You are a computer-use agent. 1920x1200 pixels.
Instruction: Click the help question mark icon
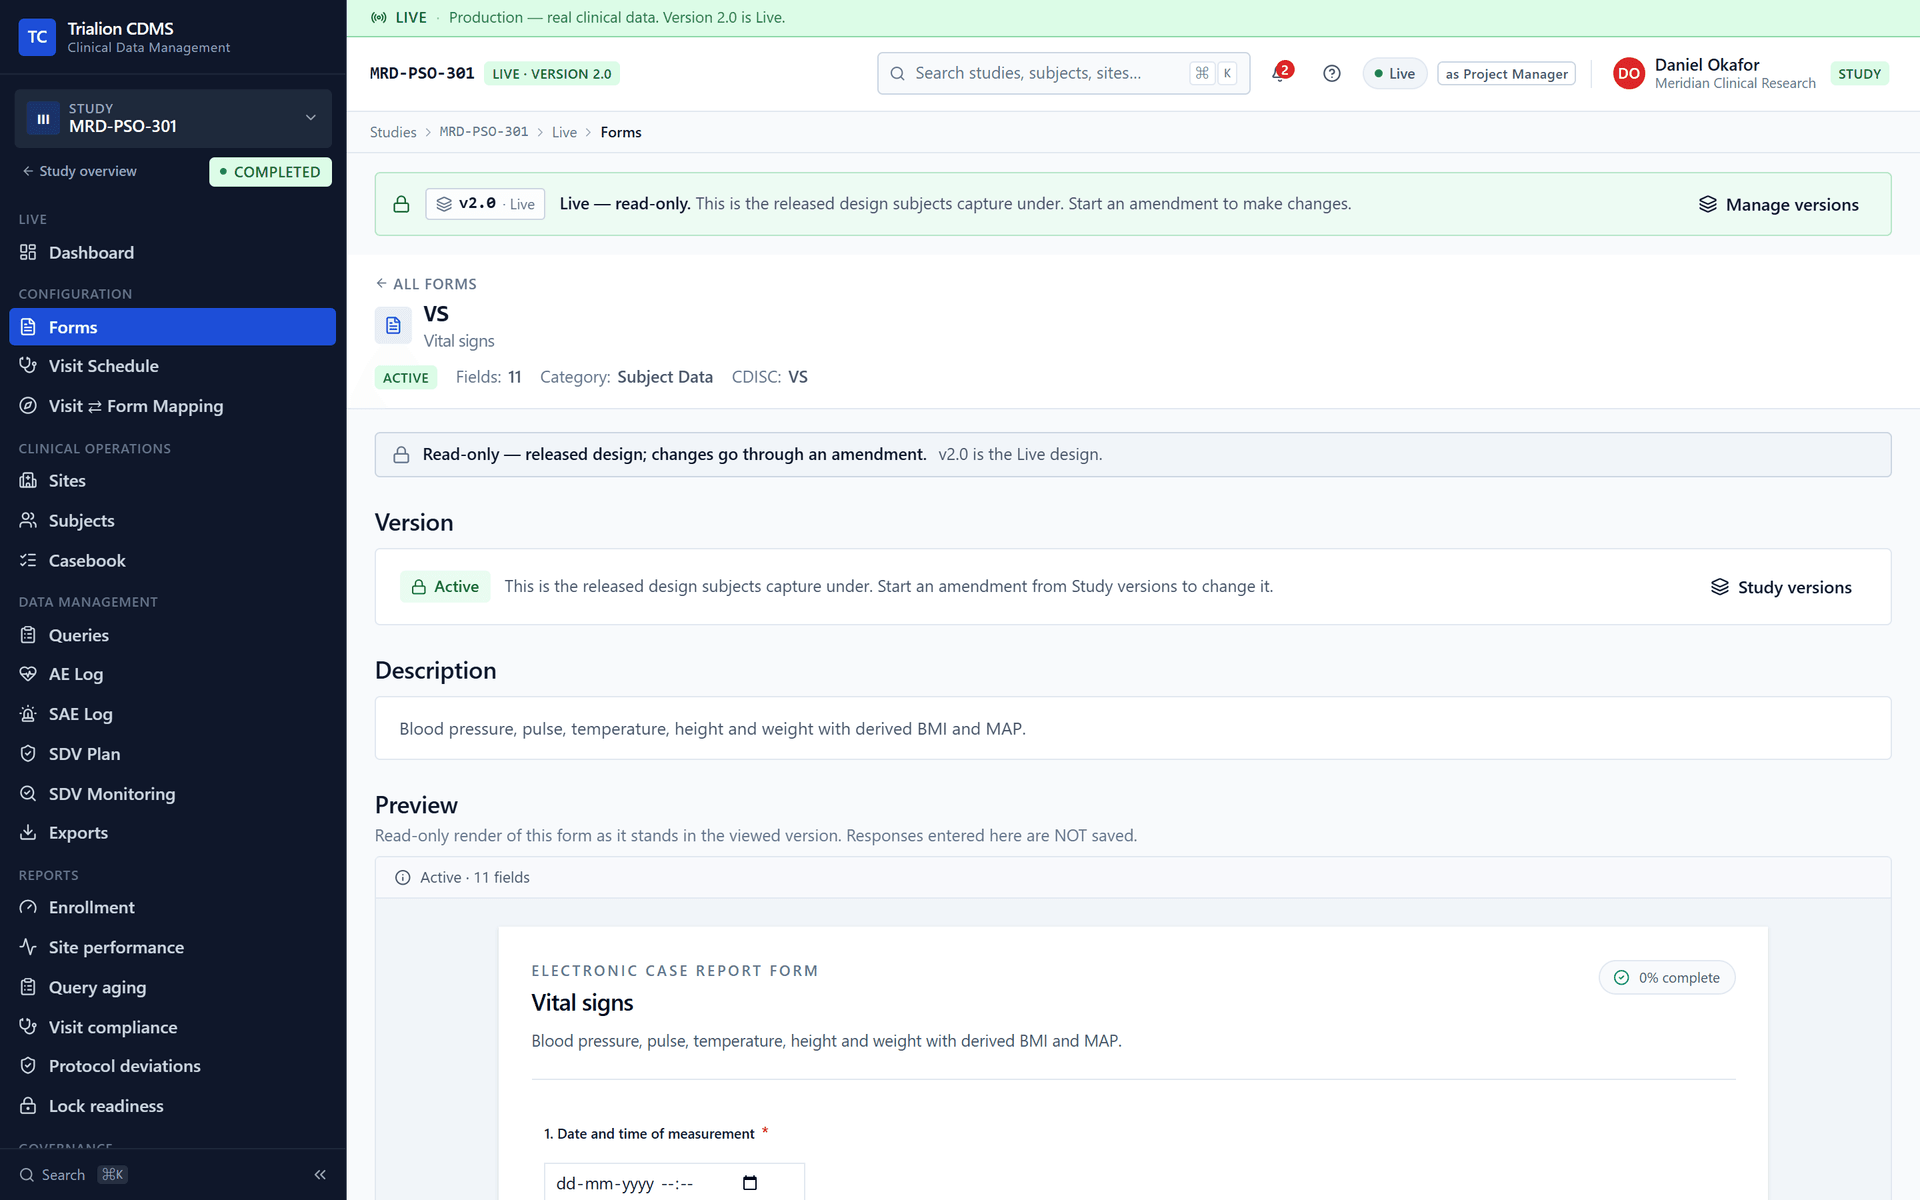[1331, 73]
